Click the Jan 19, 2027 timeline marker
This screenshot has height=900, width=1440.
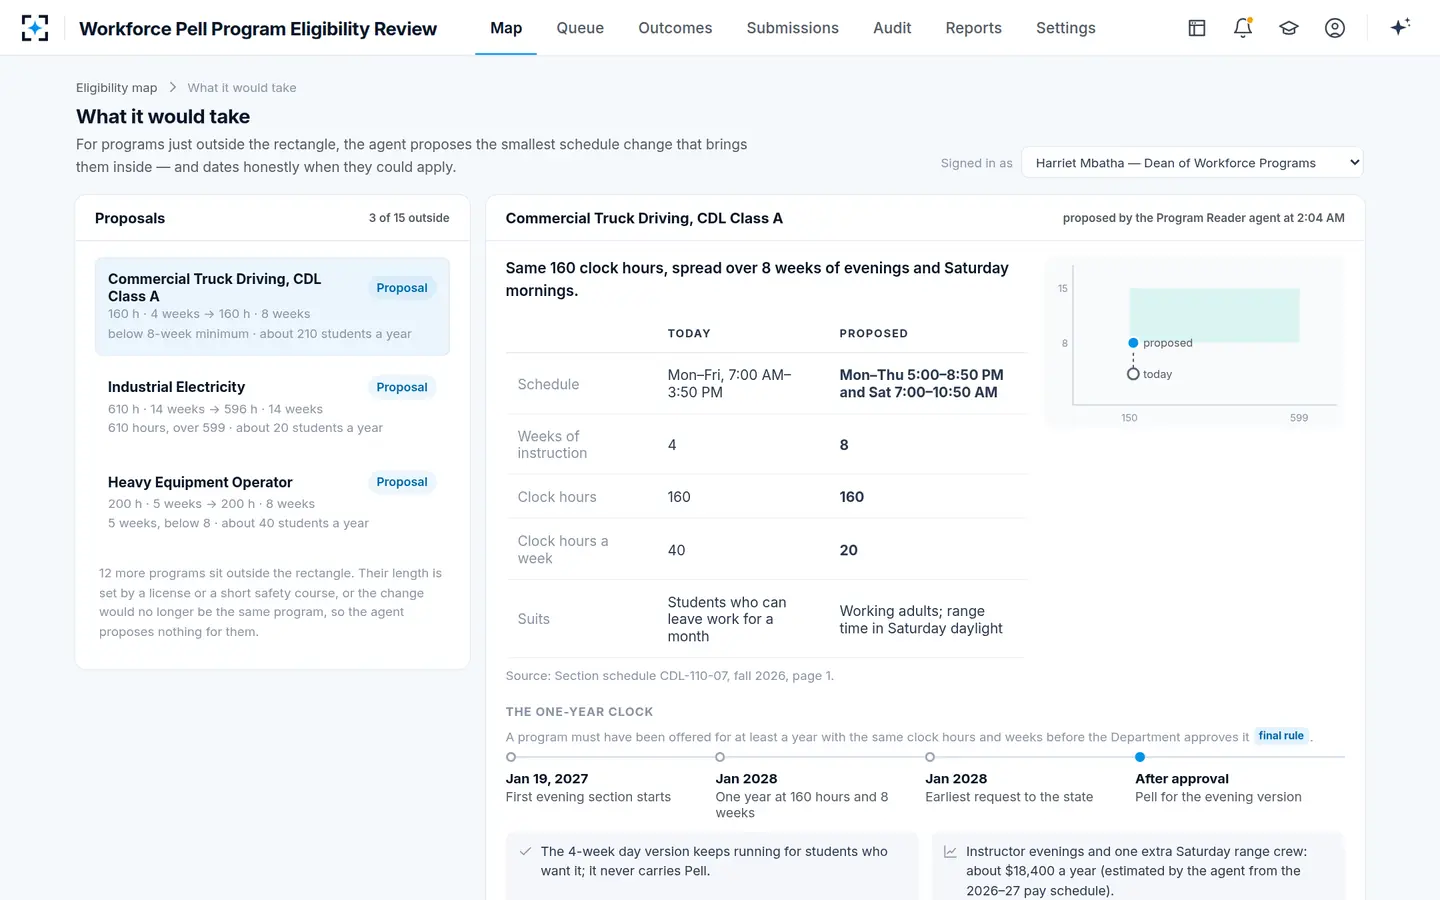tap(511, 757)
